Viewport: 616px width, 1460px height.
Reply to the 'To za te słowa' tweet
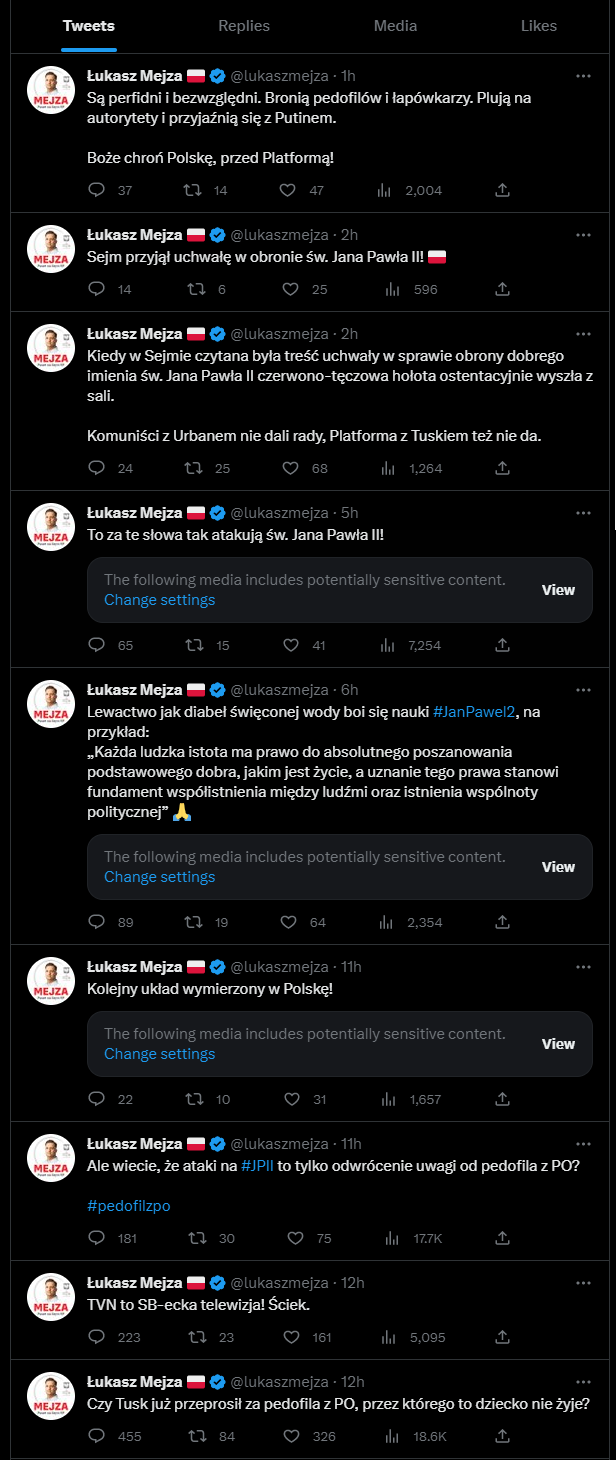tap(97, 645)
